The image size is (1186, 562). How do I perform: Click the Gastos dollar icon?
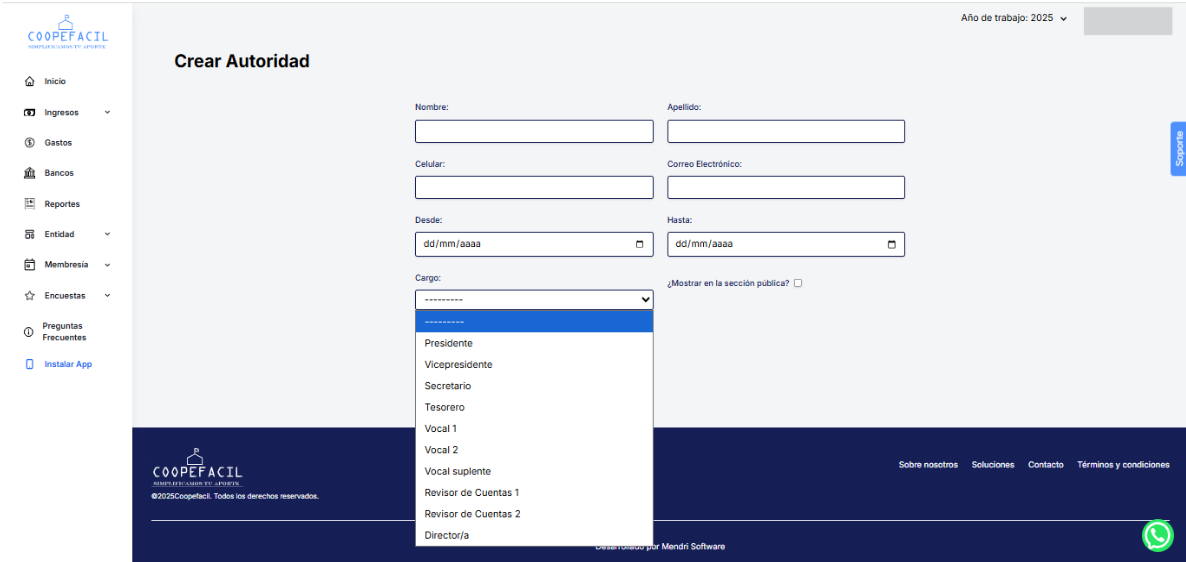[x=30, y=143]
